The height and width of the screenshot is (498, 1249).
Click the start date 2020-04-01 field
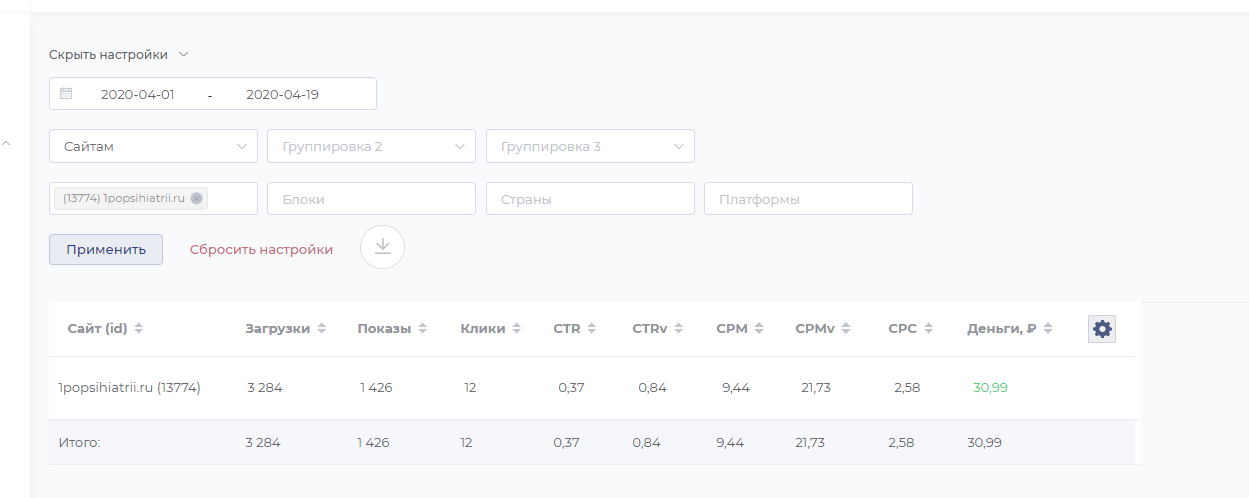(138, 94)
